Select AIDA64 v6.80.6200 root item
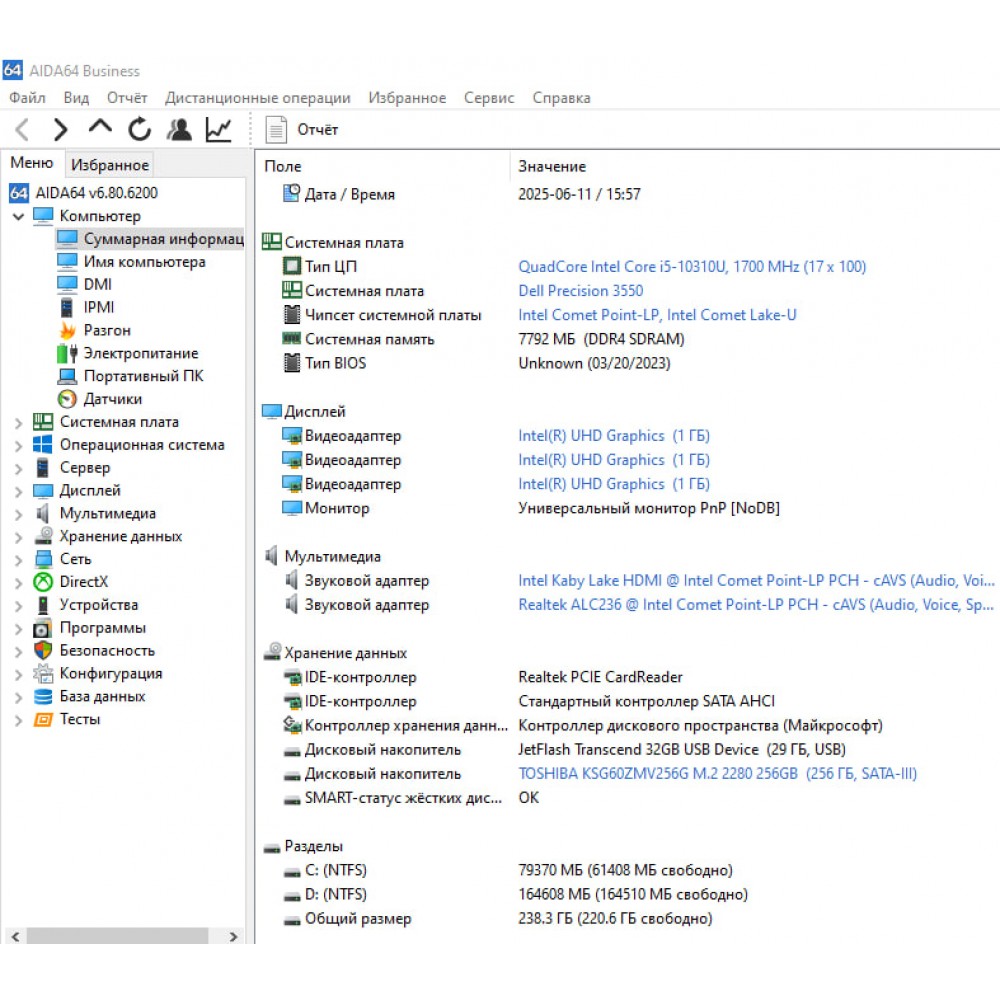The width and height of the screenshot is (1000, 1000). click(x=84, y=193)
